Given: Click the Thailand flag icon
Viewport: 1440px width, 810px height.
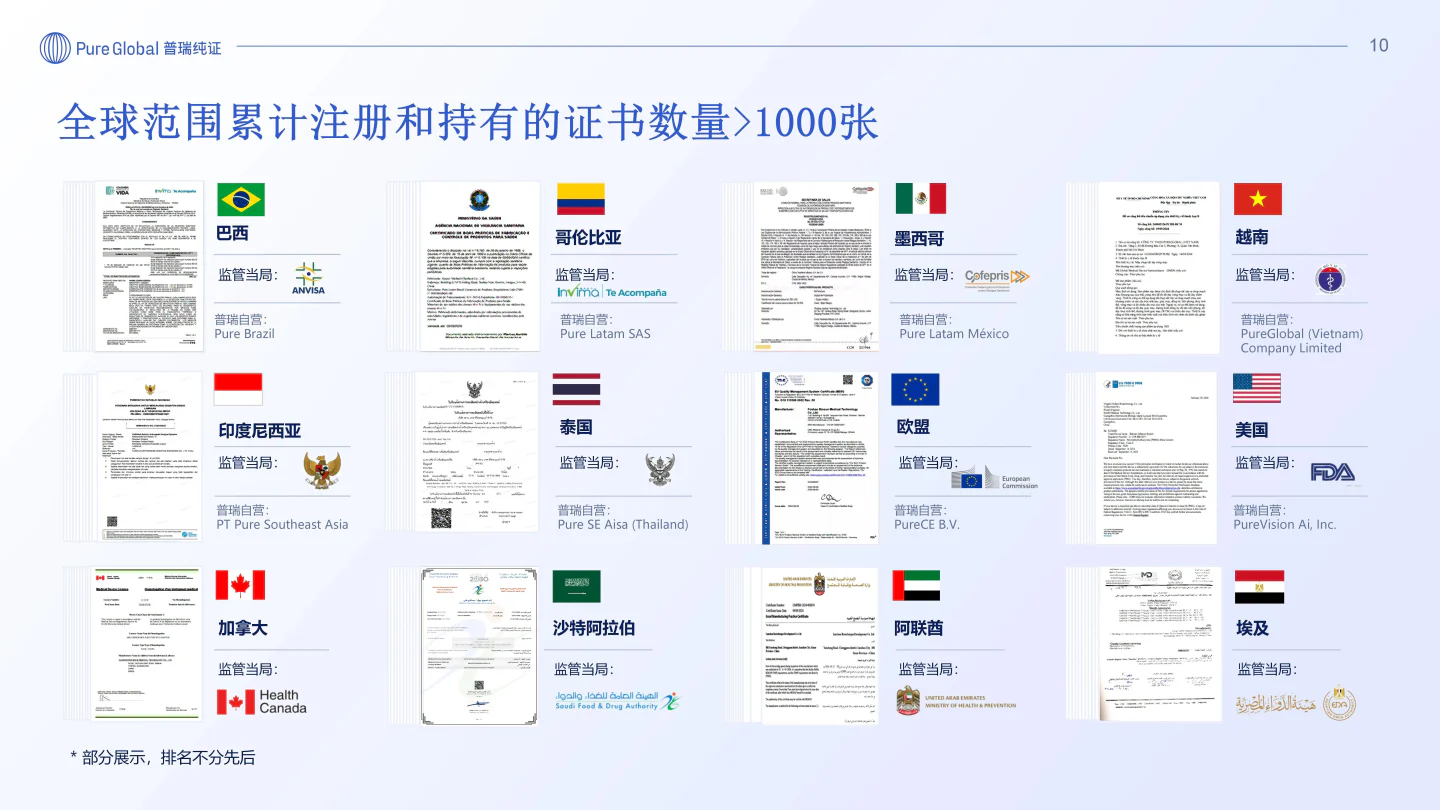Looking at the screenshot, I should 577,389.
